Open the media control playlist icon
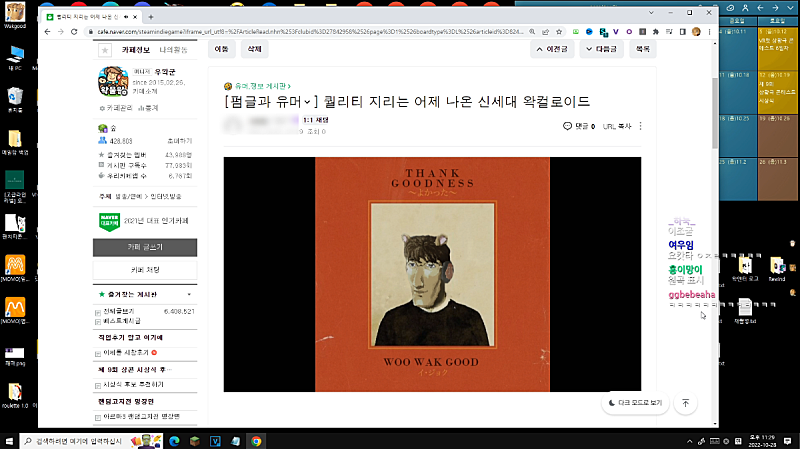 pyautogui.click(x=669, y=32)
